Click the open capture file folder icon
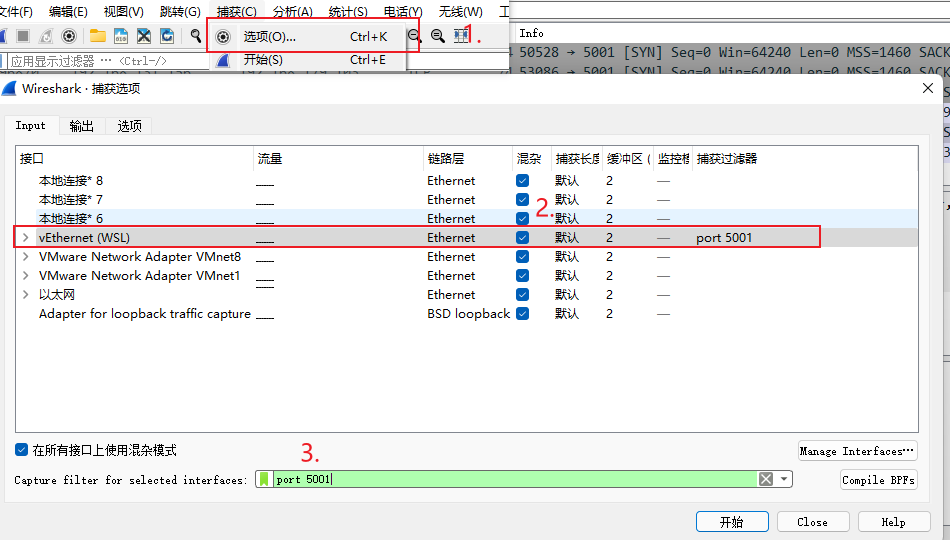Image resolution: width=950 pixels, height=540 pixels. tap(98, 36)
